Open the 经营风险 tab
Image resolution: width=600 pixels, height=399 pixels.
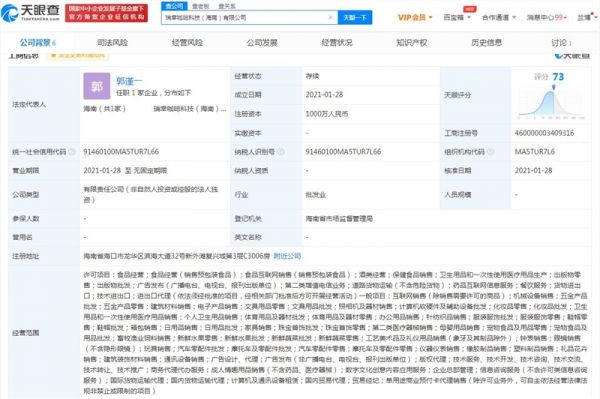(187, 42)
